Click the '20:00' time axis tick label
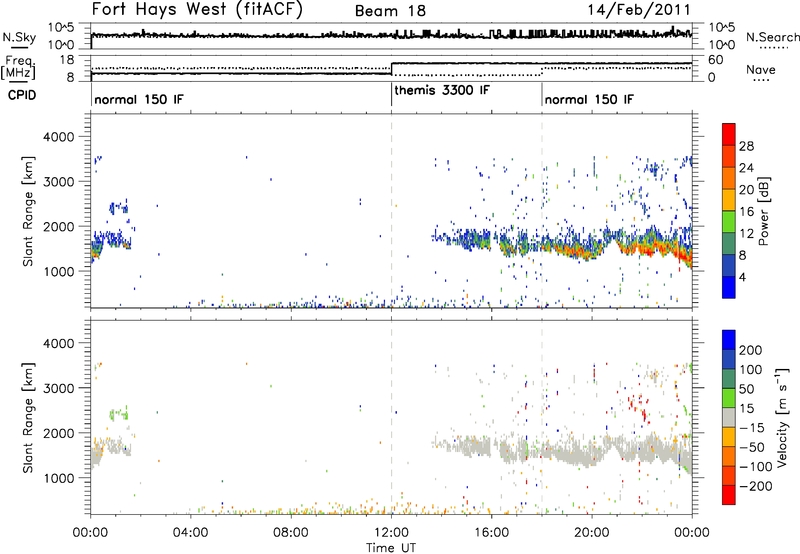 pos(592,533)
